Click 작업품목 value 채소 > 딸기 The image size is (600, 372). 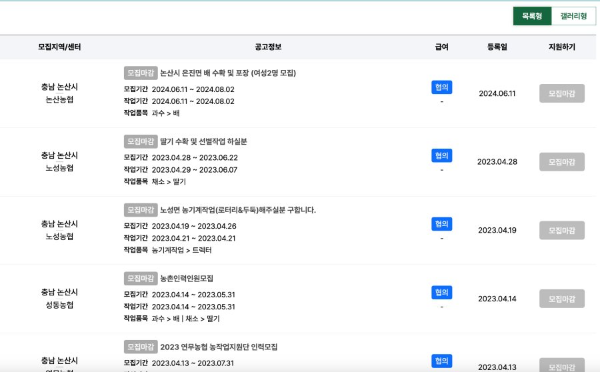[x=169, y=181]
